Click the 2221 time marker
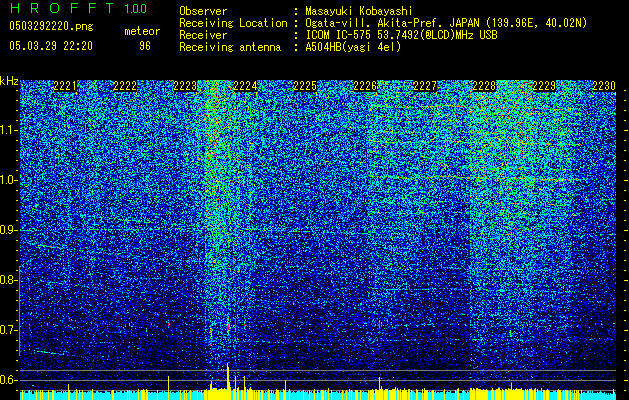 [x=65, y=86]
